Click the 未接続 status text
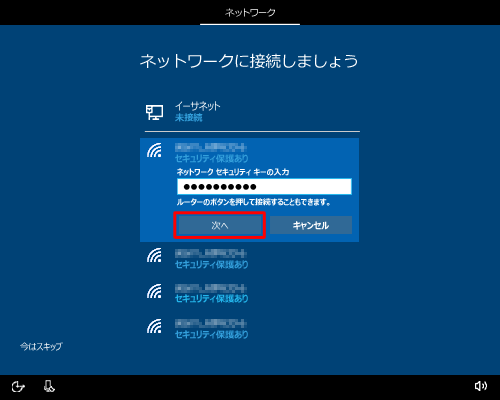The height and width of the screenshot is (400, 500). point(189,117)
